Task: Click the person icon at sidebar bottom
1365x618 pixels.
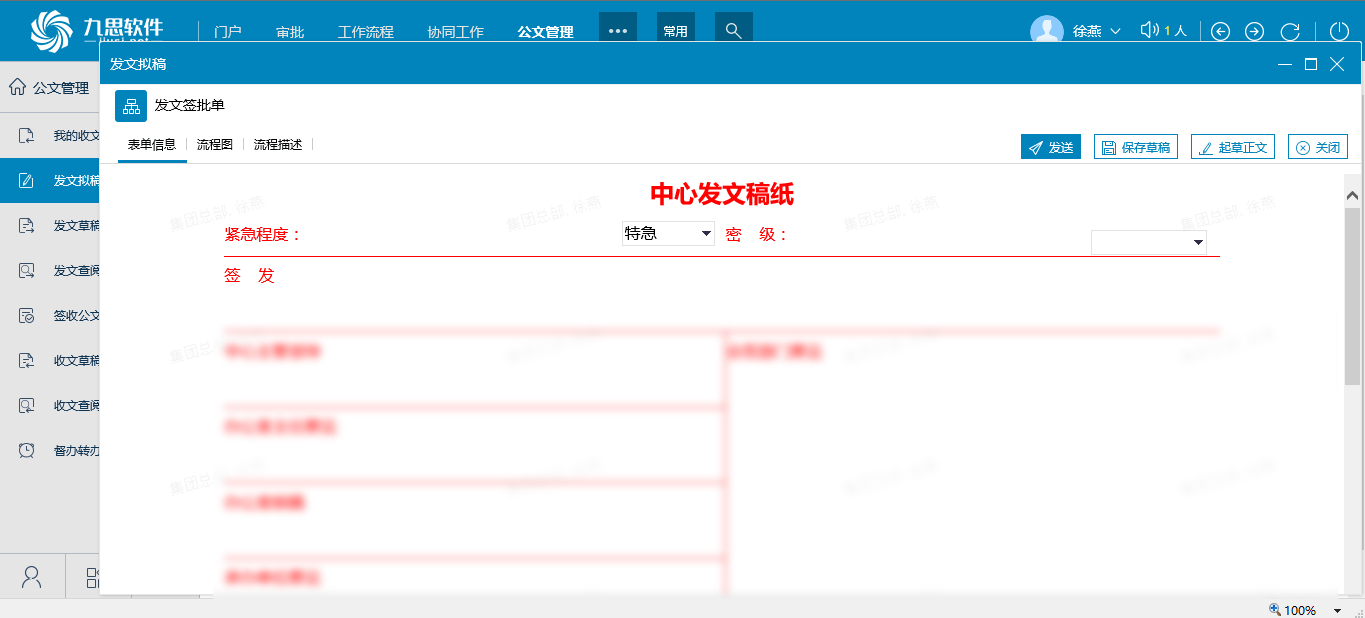Action: click(32, 577)
